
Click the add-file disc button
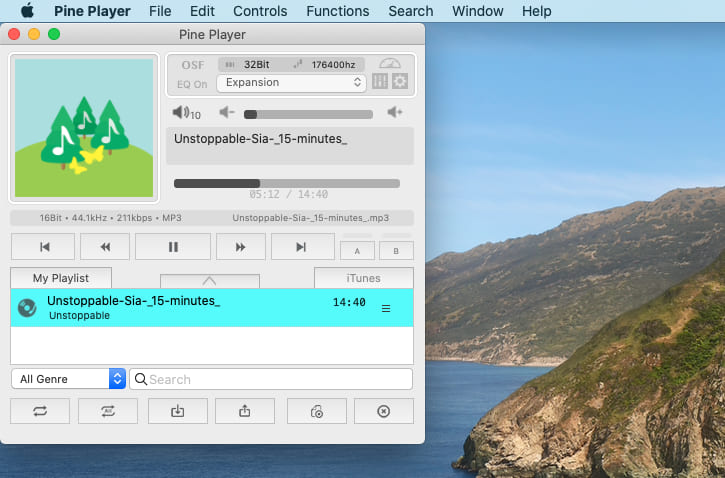tap(317, 411)
